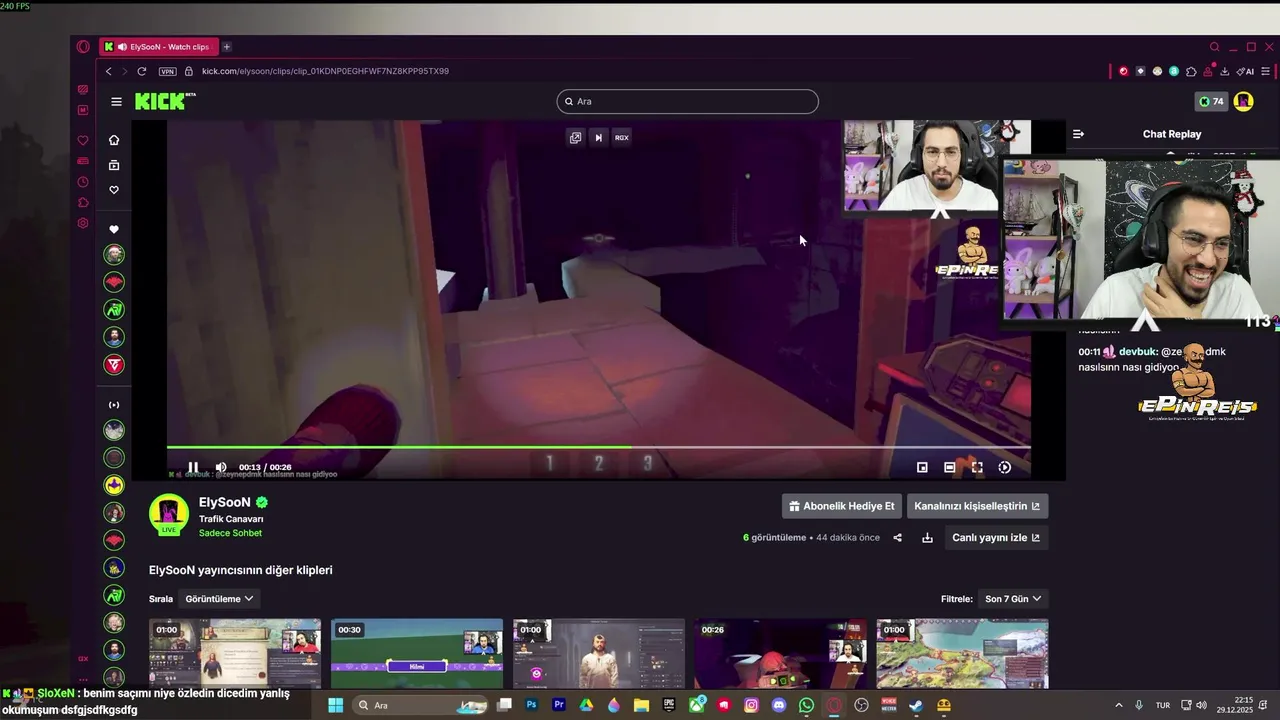Screen dimensions: 1280x720
Task: Open first clip thumbnail labeled 01:00
Action: tap(235, 653)
